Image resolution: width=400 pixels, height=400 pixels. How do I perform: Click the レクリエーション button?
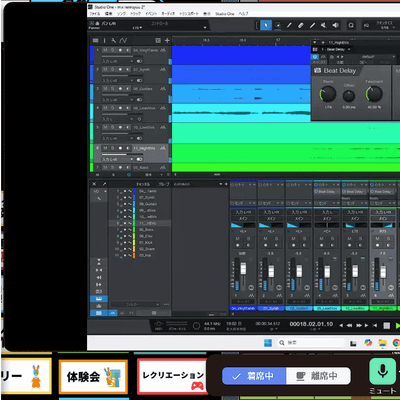[172, 377]
